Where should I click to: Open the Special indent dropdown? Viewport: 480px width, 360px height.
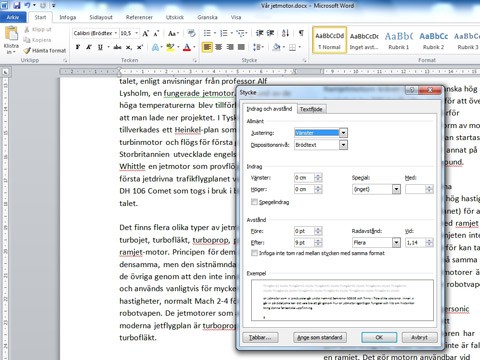pos(396,189)
